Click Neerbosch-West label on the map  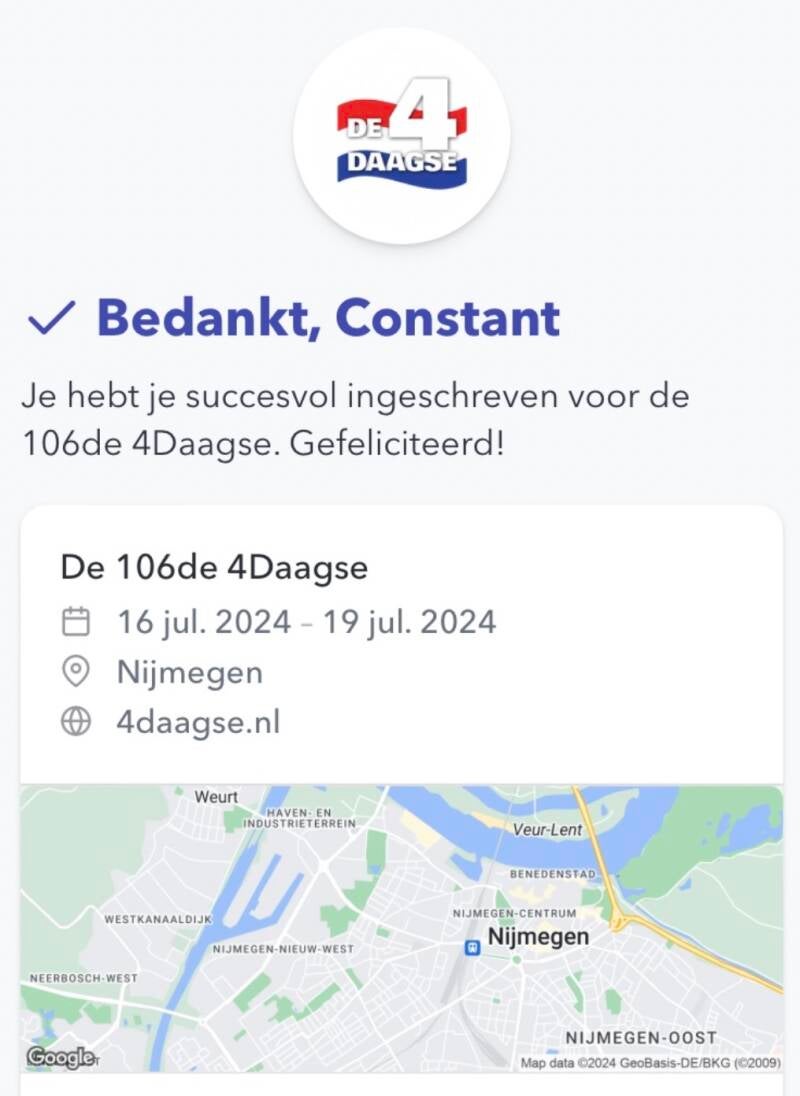click(x=84, y=977)
